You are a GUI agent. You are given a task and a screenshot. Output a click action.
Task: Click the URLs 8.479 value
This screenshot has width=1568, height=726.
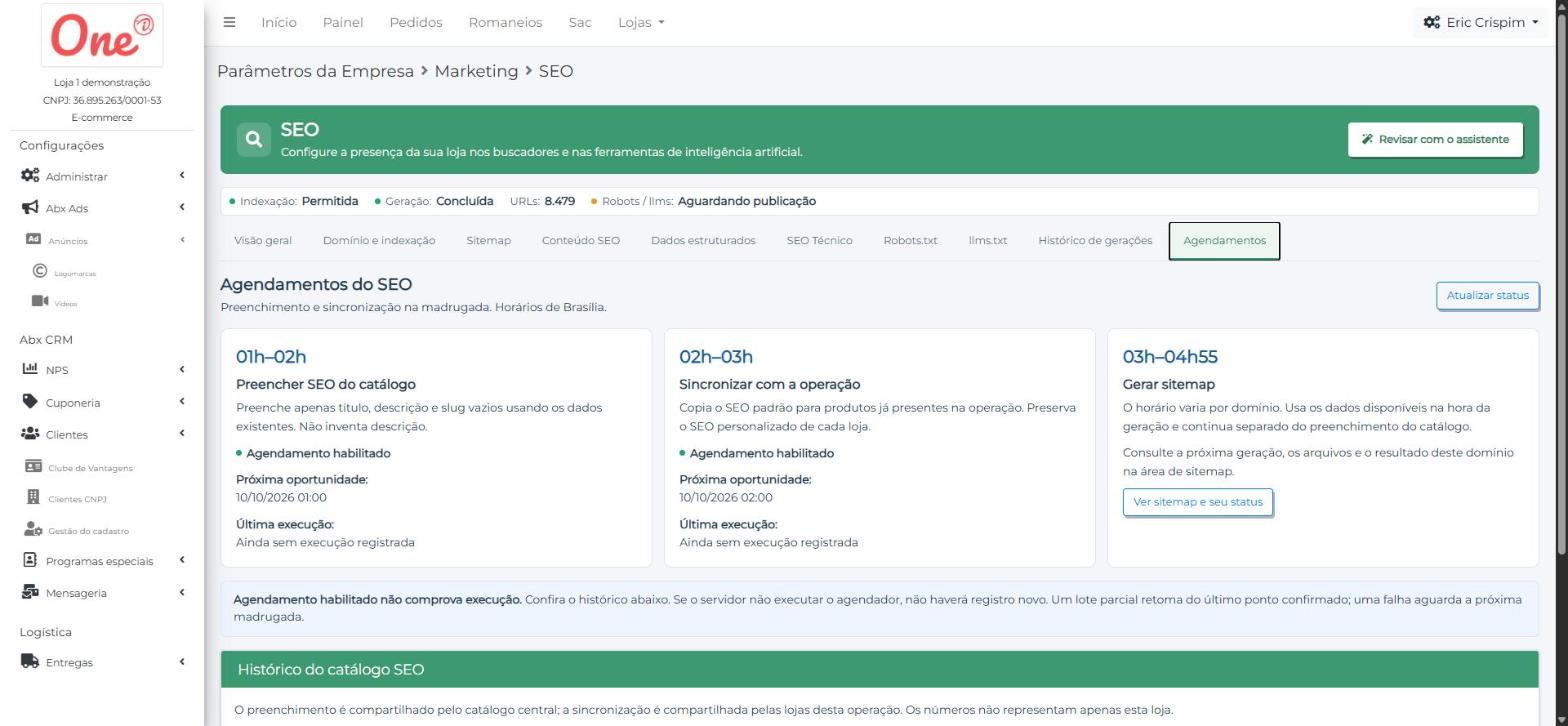[559, 201]
